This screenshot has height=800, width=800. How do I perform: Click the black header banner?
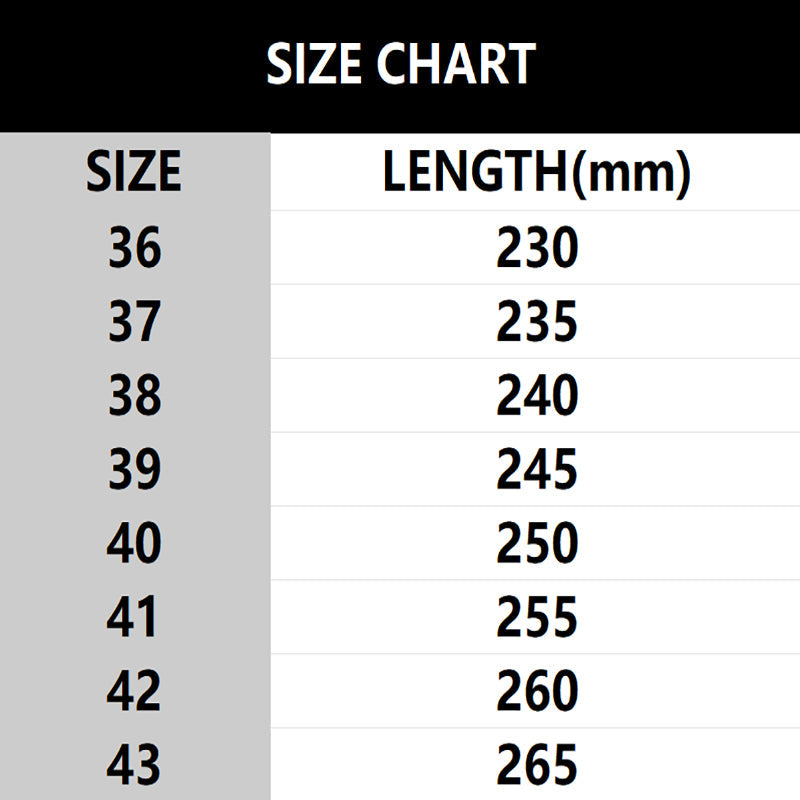click(400, 66)
